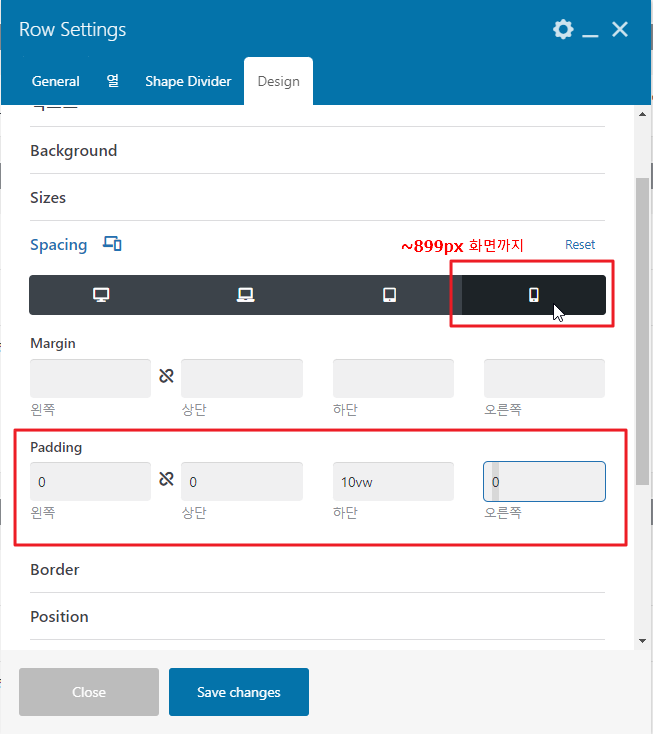
Task: Open the Shape Divider tab
Action: coord(188,81)
